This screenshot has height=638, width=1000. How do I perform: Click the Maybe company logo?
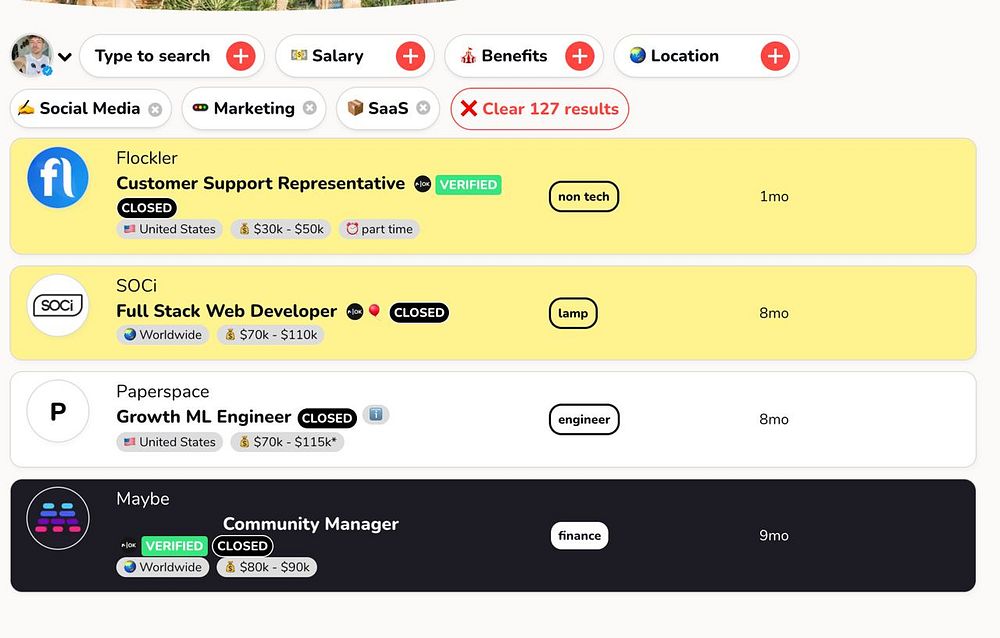point(58,518)
